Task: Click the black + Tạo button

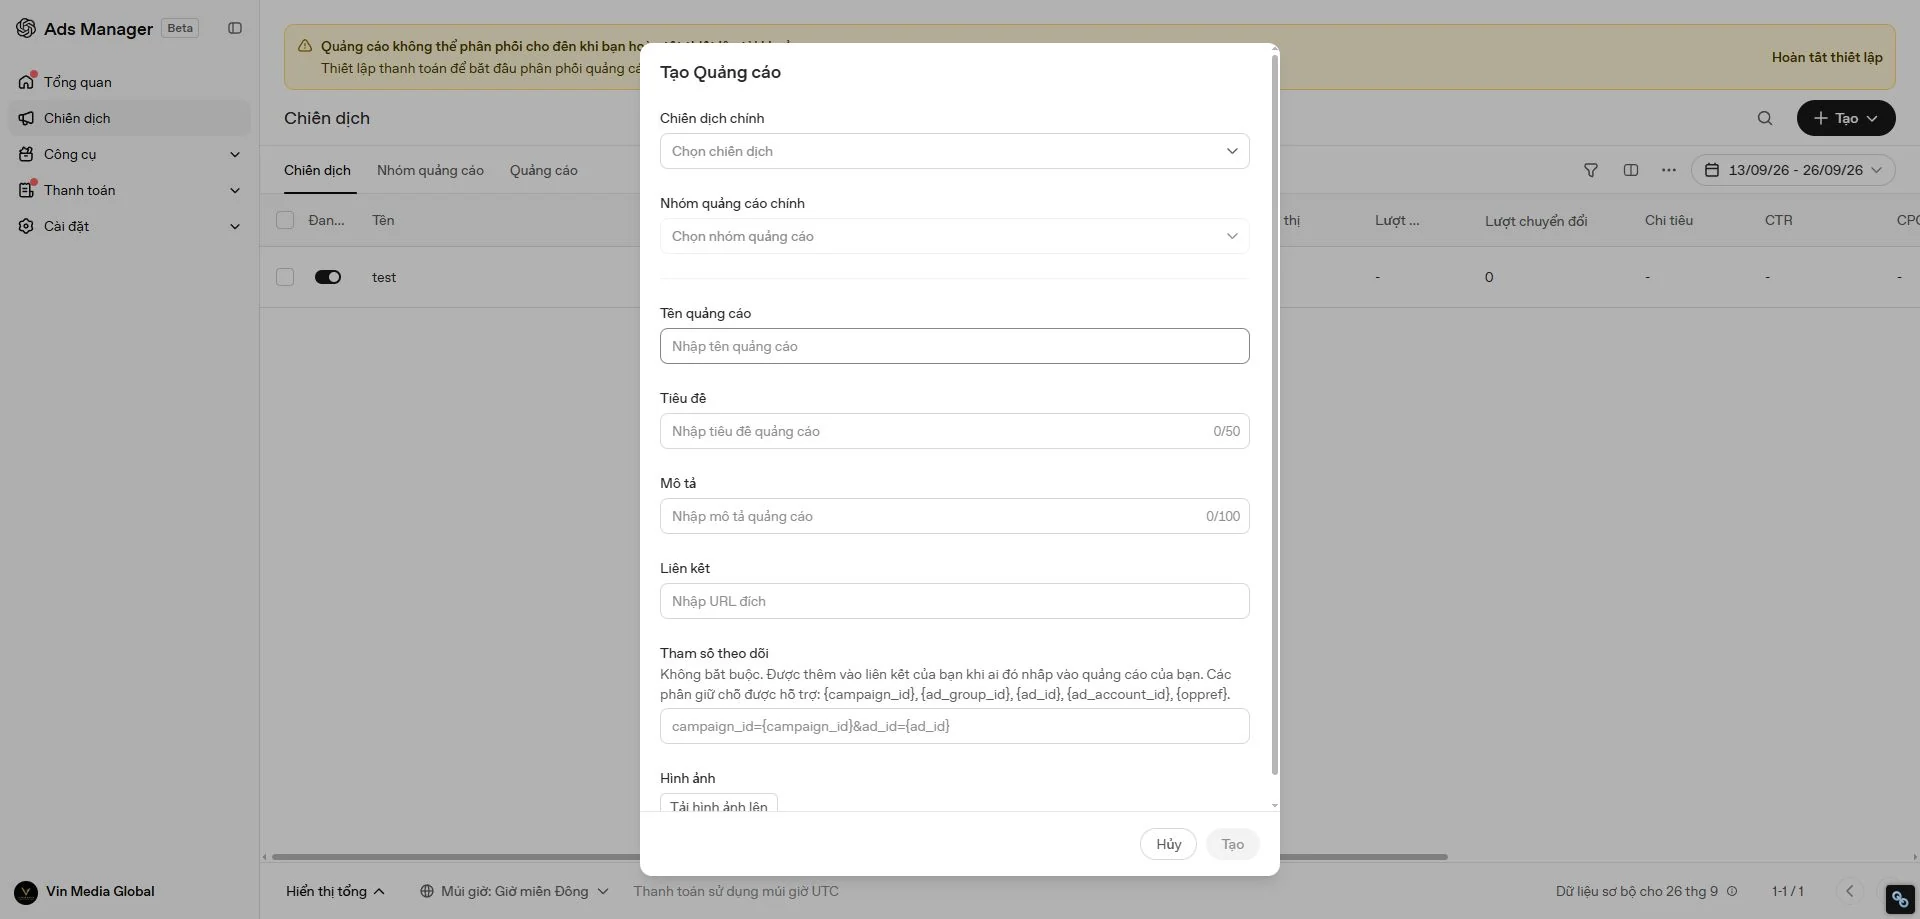Action: (x=1846, y=118)
